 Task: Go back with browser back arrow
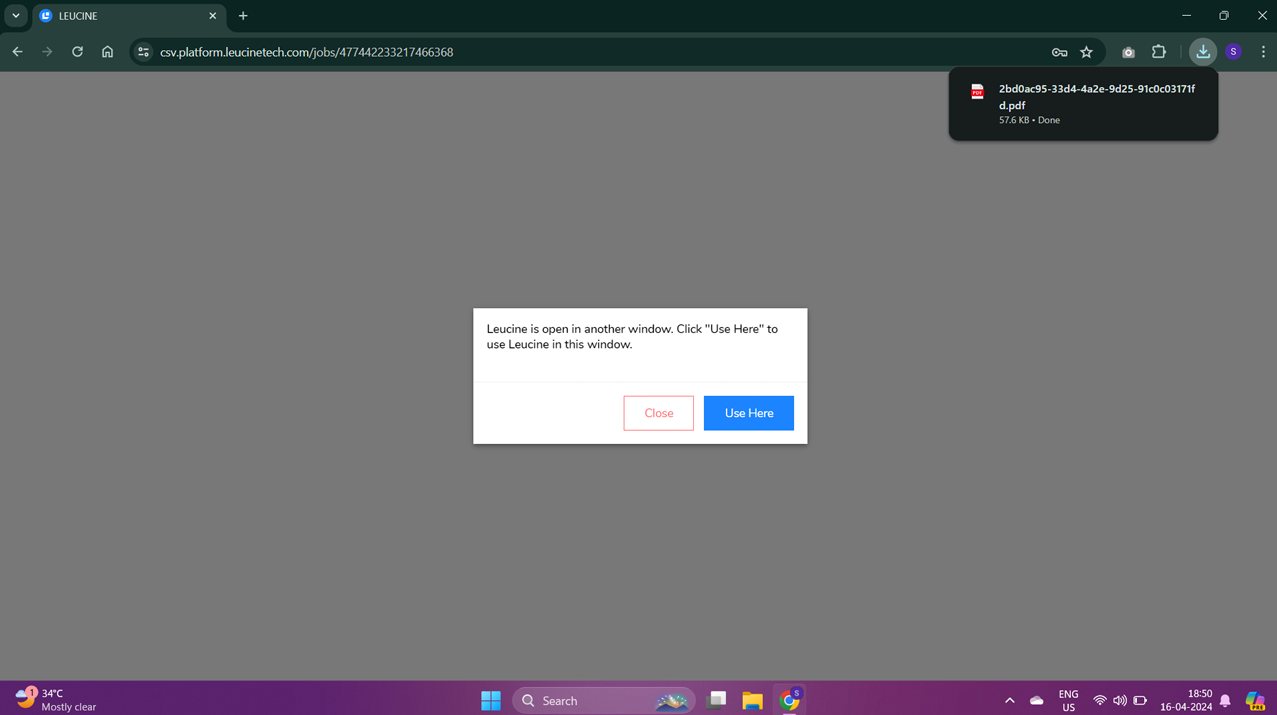pos(17,52)
